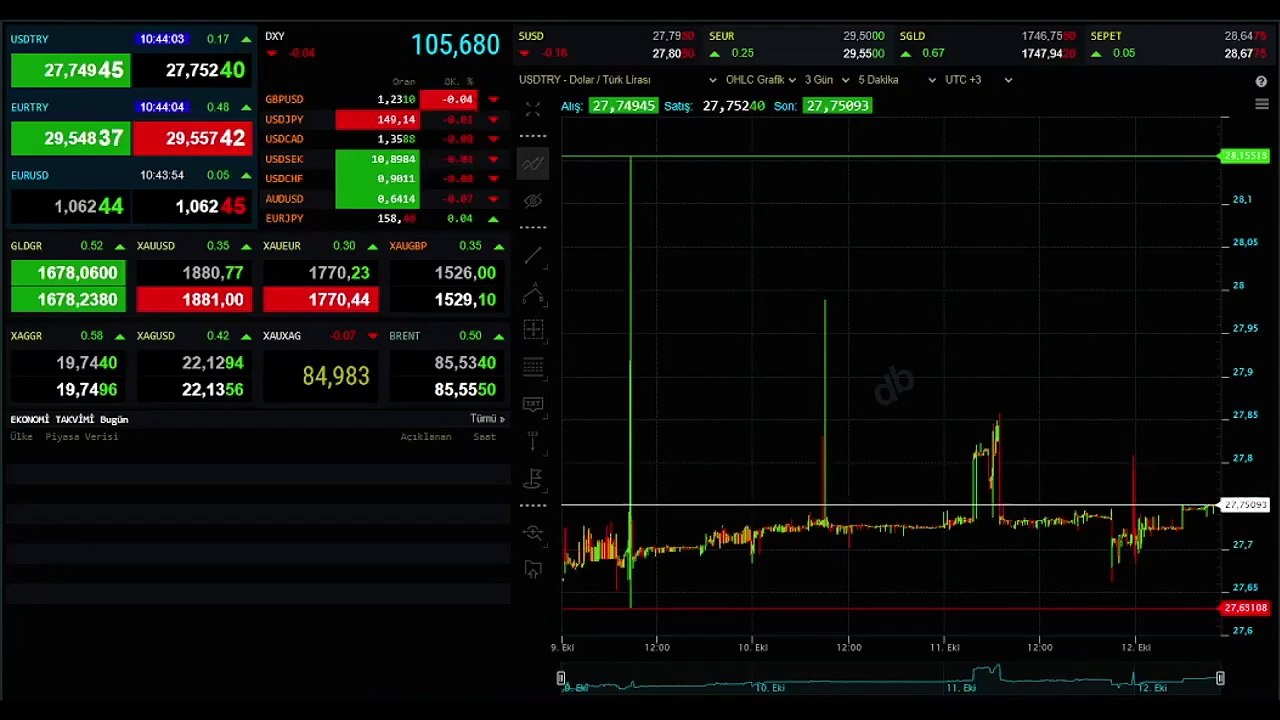Click the left handle of chart range navigator
Image resolution: width=1280 pixels, height=720 pixels.
click(561, 678)
